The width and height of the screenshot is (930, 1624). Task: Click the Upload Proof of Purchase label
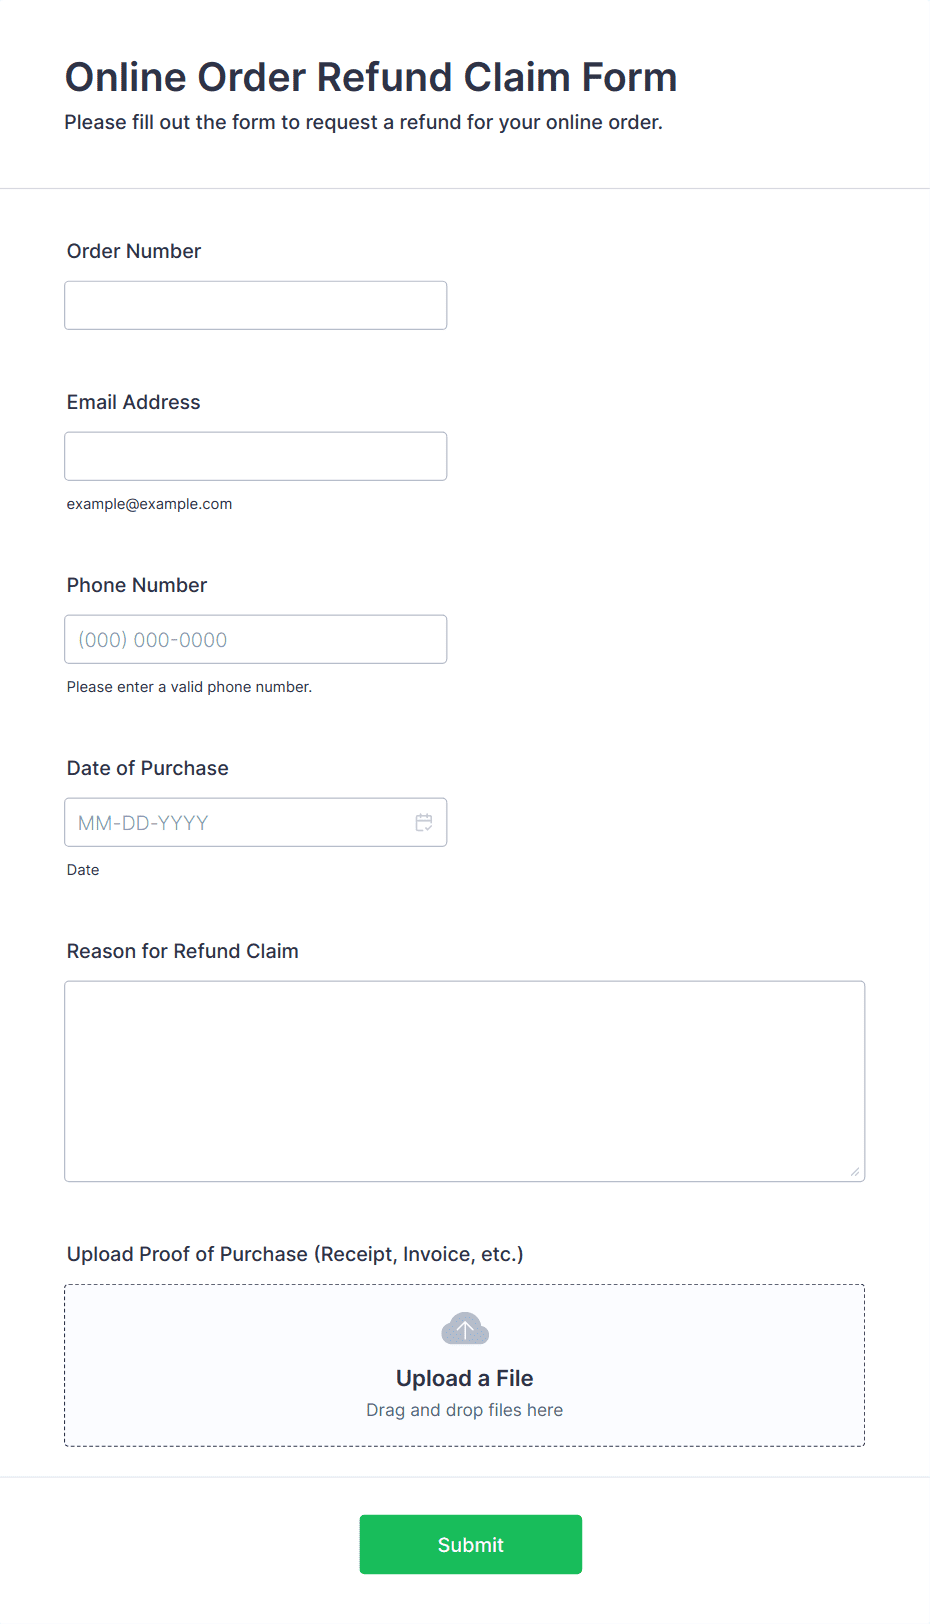tap(295, 1254)
